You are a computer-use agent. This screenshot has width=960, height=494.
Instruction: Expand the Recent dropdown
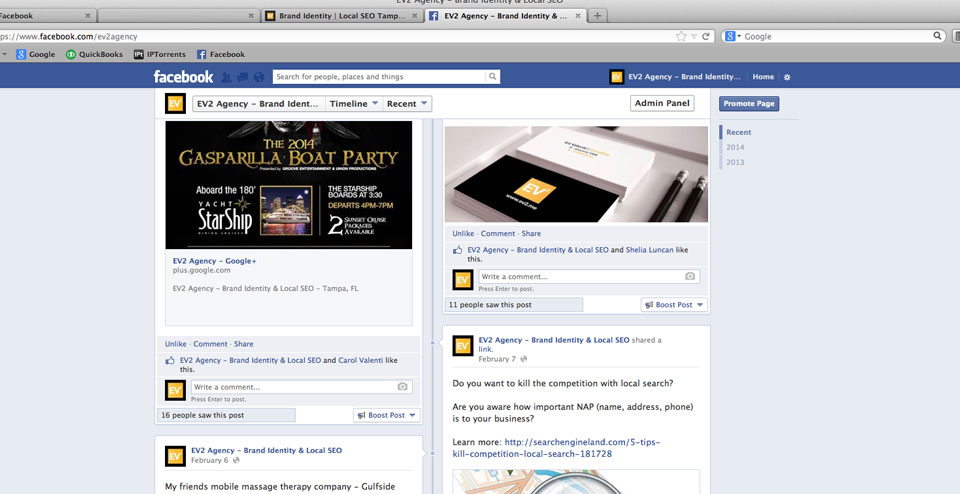click(x=407, y=103)
